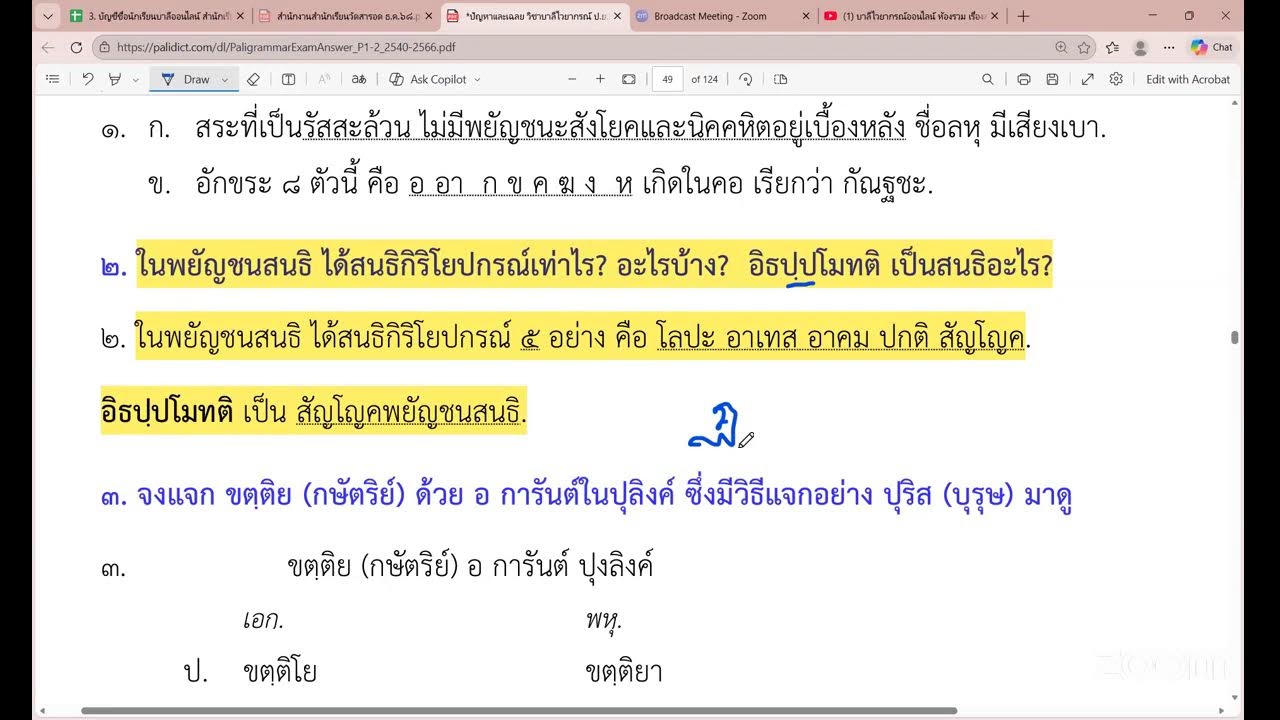Toggle the favorite star for this page
1280x720 pixels.
[1084, 47]
